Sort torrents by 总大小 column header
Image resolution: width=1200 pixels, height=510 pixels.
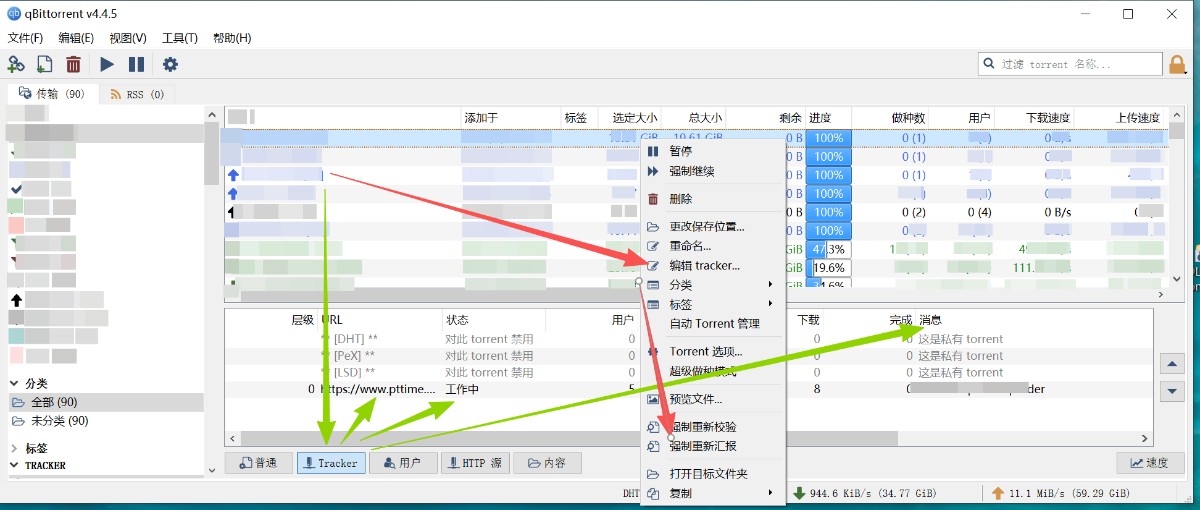coord(692,118)
